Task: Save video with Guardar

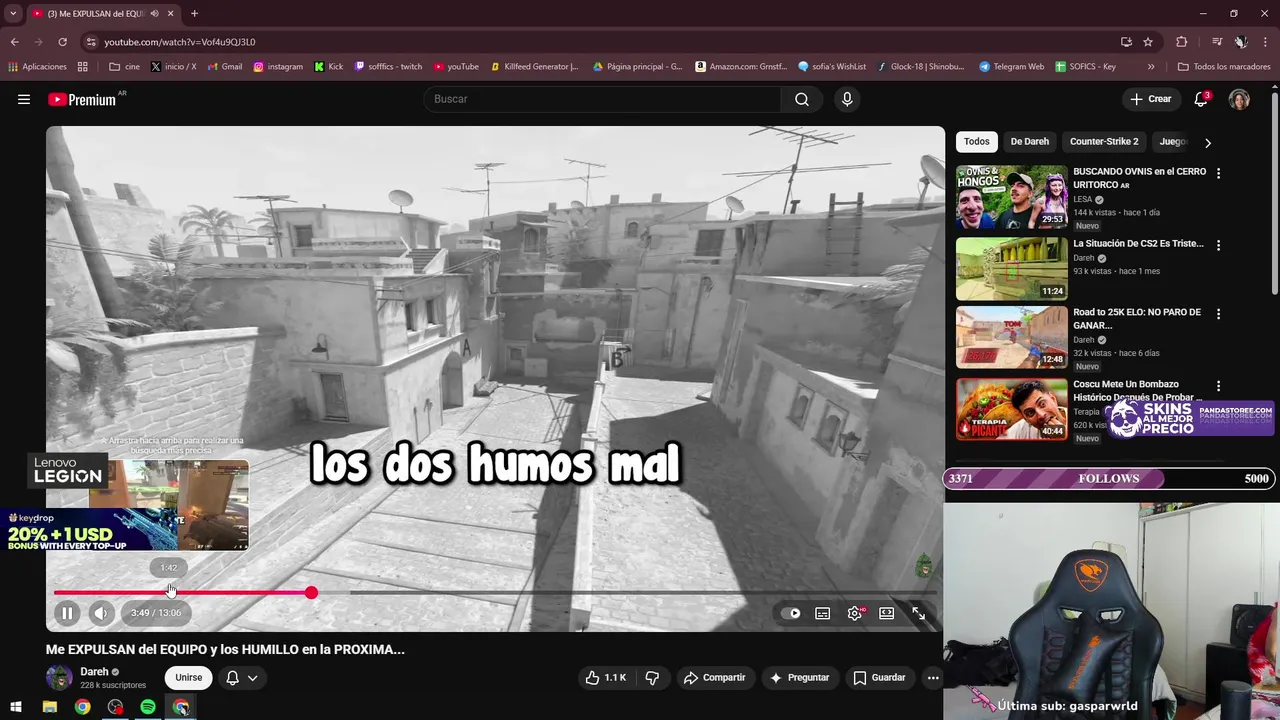Action: [x=879, y=678]
